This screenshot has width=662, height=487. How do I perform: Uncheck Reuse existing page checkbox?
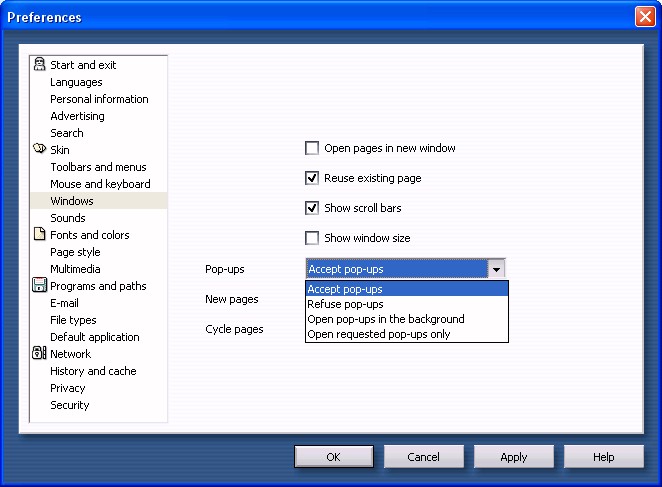(x=312, y=178)
